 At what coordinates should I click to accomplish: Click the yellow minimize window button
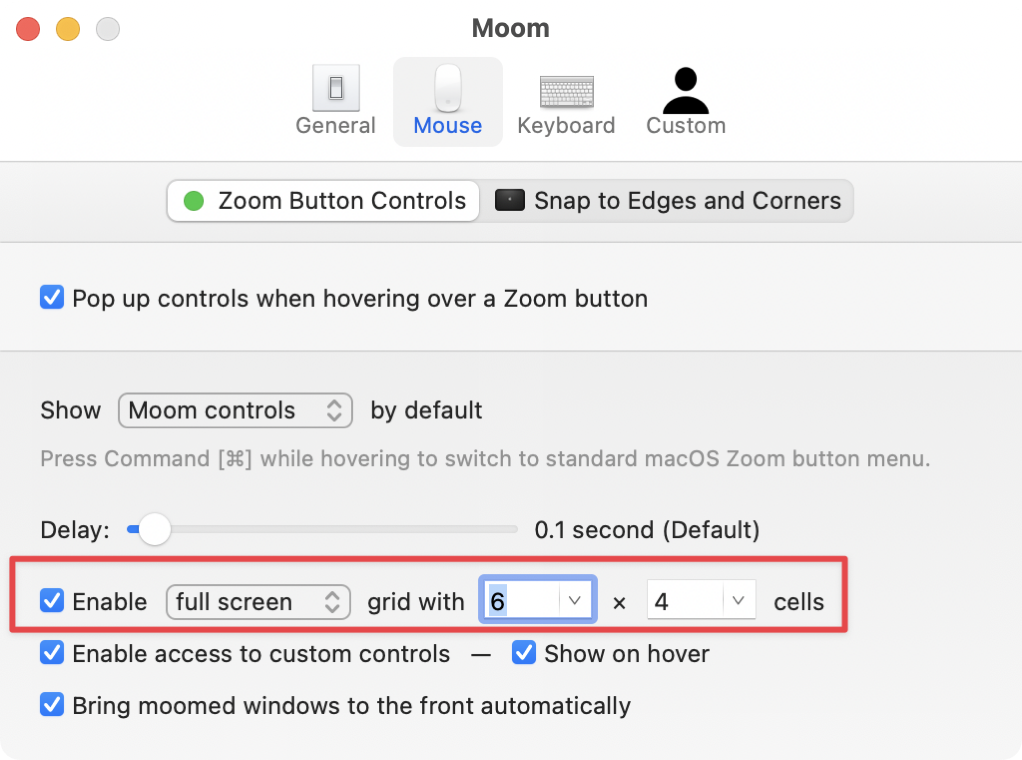68,29
